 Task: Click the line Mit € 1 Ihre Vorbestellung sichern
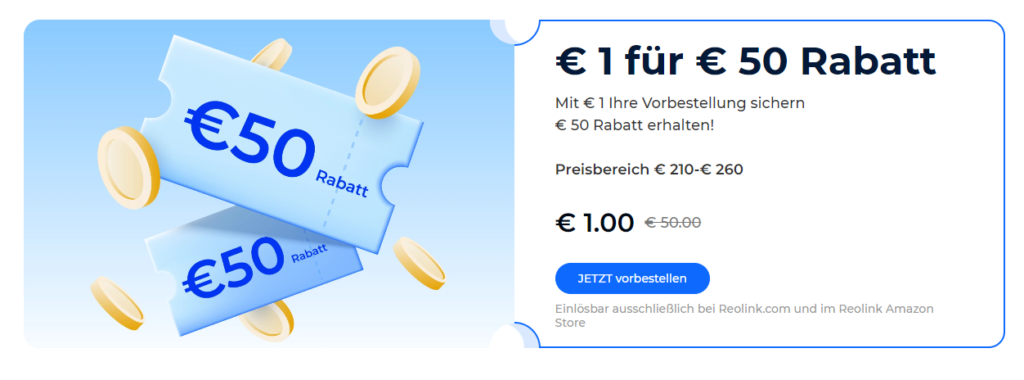click(x=680, y=103)
